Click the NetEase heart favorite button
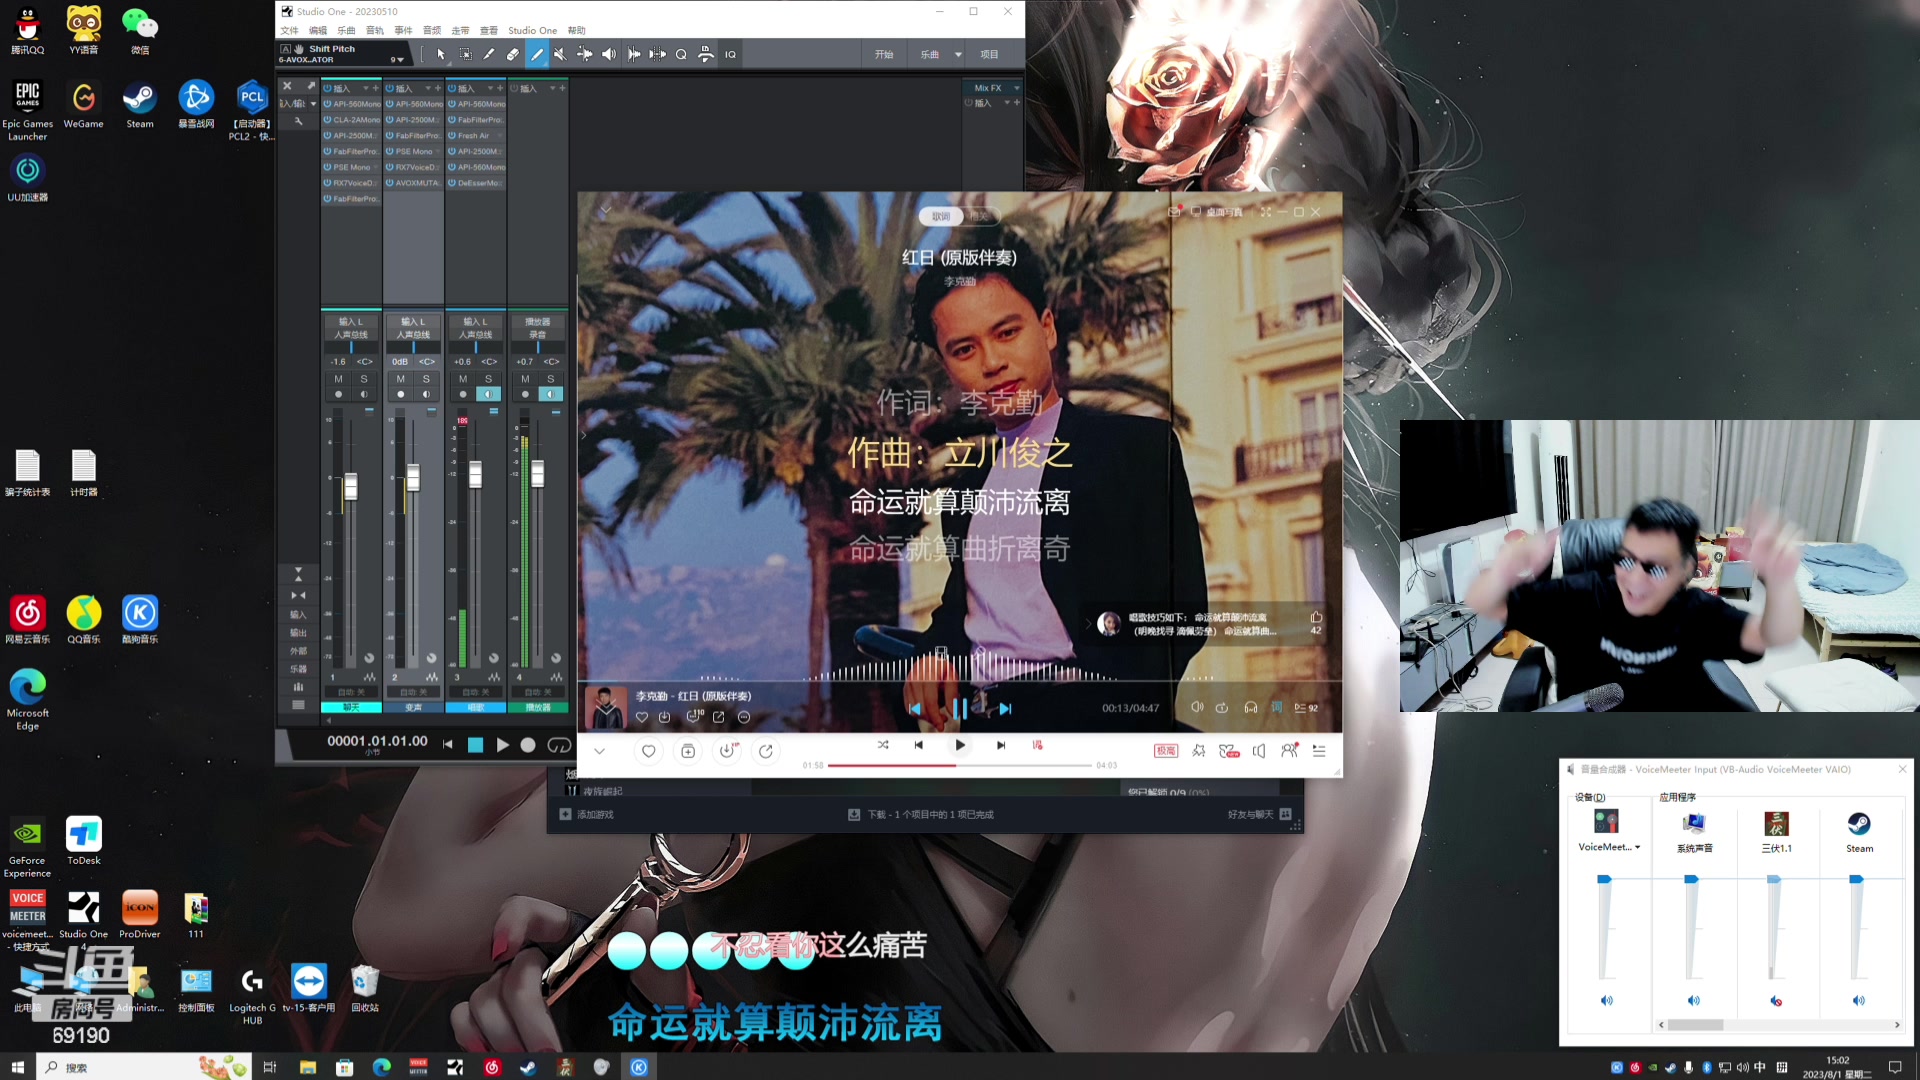 (x=649, y=751)
